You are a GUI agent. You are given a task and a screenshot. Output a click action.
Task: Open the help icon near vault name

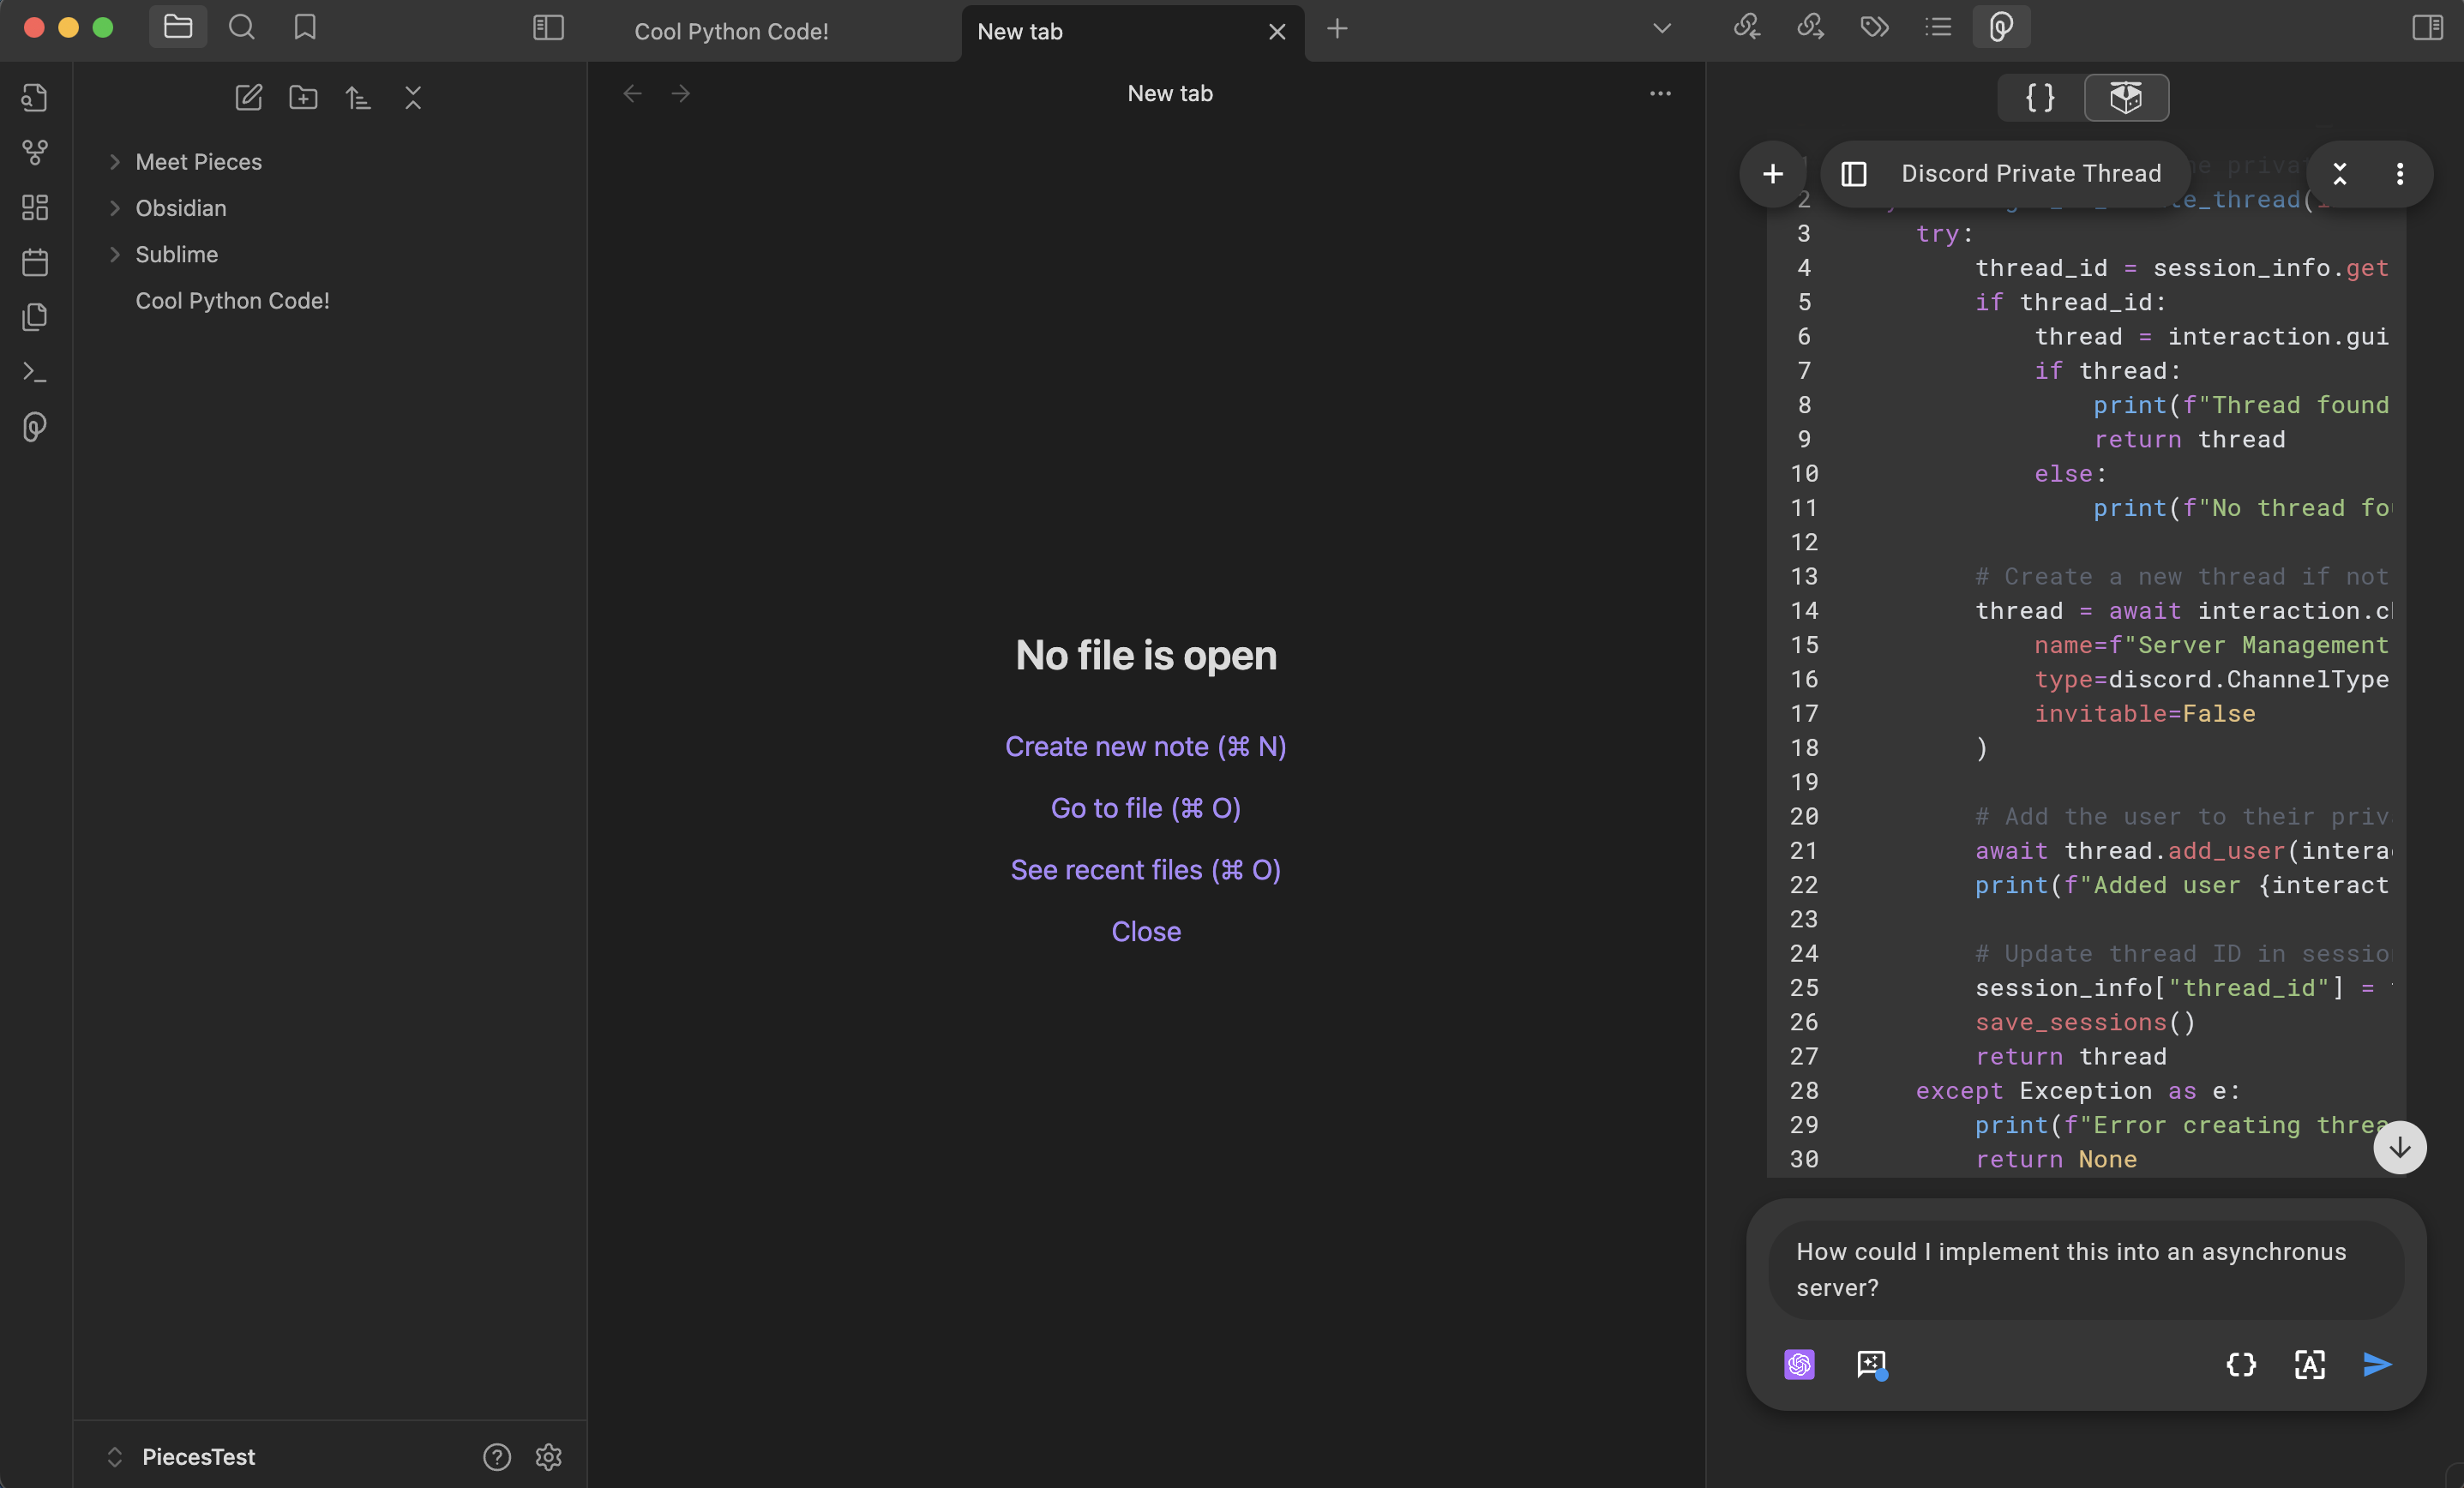pos(497,1457)
